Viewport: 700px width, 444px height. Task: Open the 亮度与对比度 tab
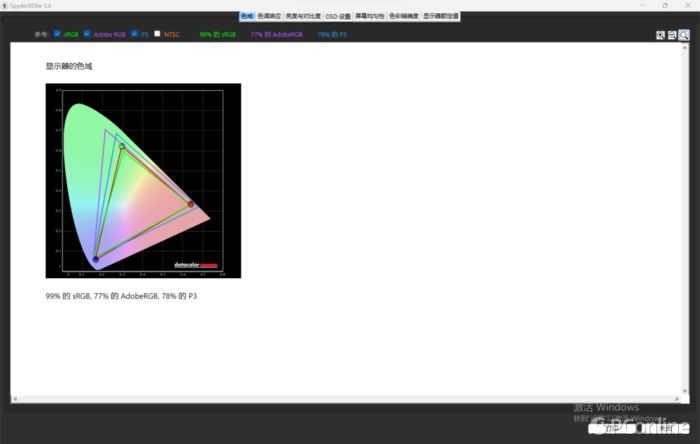[304, 17]
